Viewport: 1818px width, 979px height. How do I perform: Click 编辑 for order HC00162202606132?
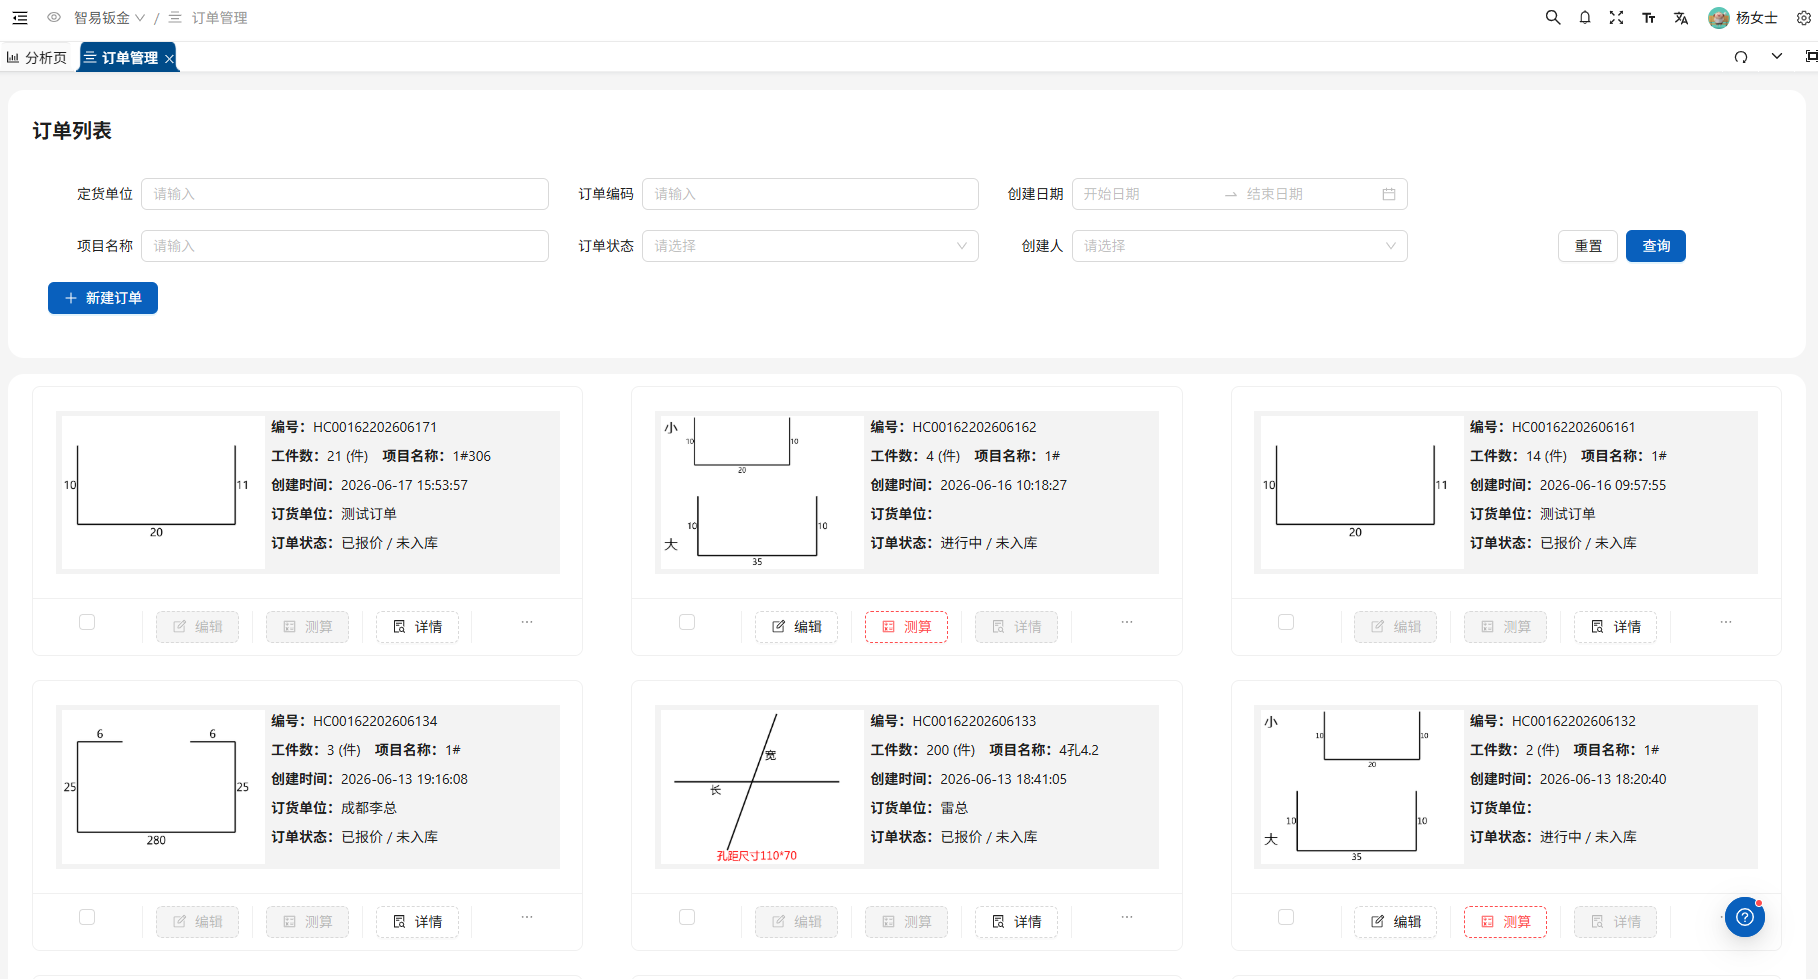tap(1396, 922)
